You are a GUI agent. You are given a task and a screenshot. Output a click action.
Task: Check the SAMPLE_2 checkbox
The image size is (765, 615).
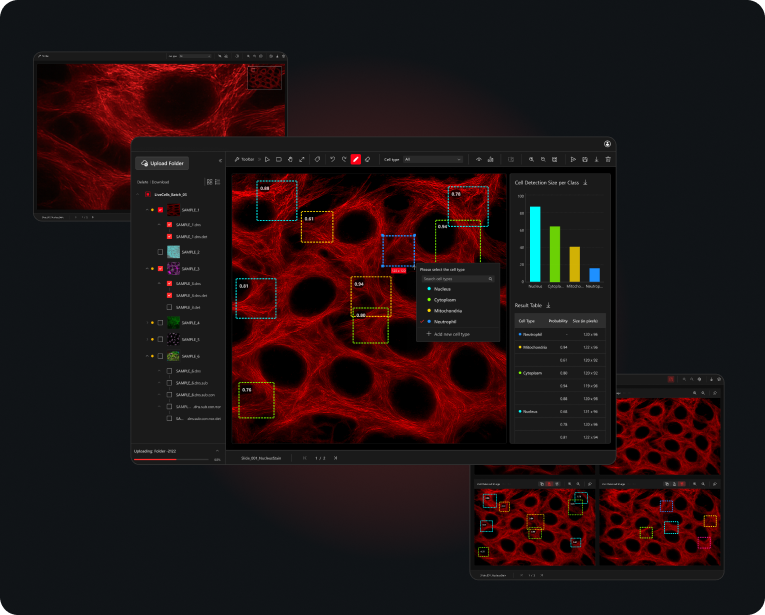point(161,252)
